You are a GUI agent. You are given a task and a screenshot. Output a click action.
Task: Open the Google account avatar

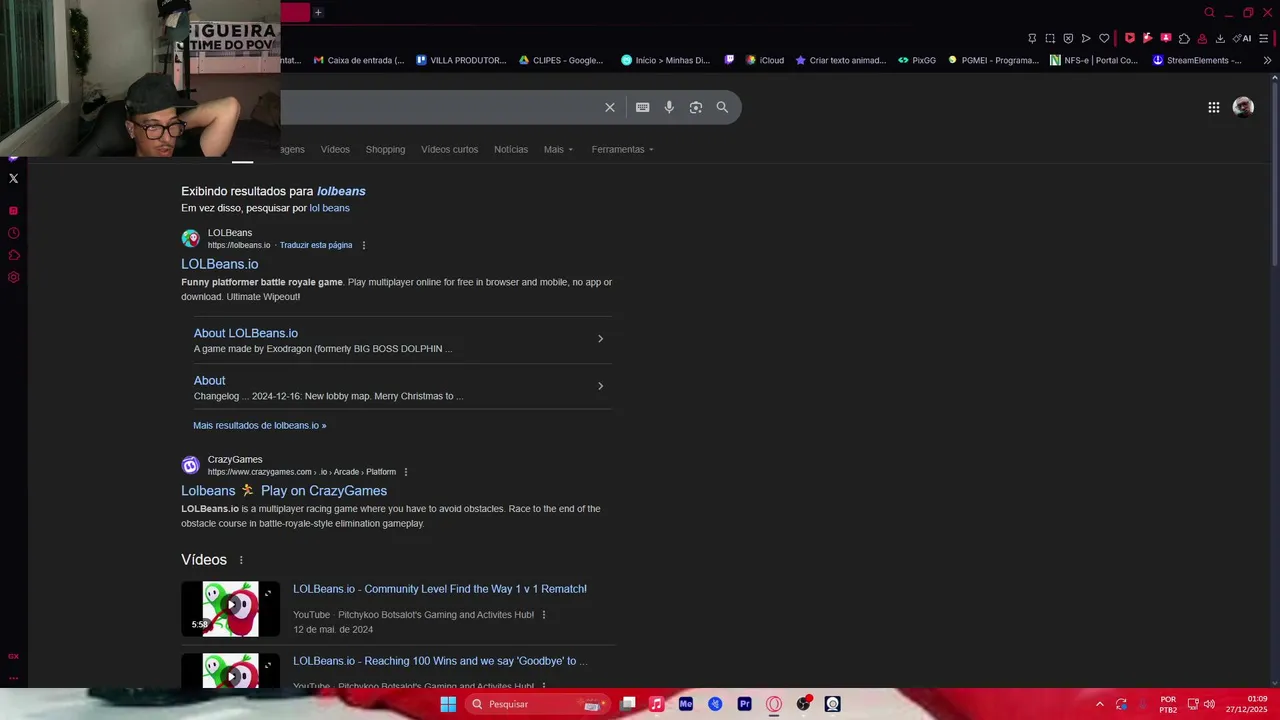[x=1243, y=107]
